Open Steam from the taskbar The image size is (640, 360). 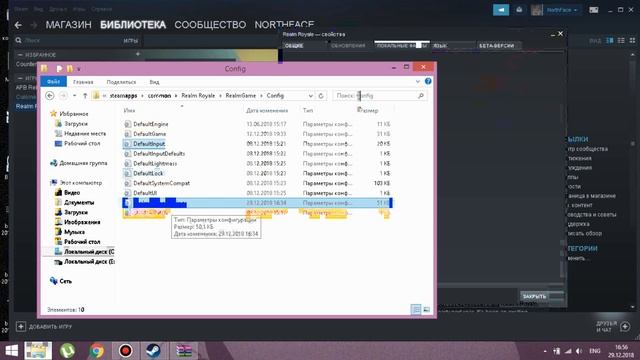point(154,351)
